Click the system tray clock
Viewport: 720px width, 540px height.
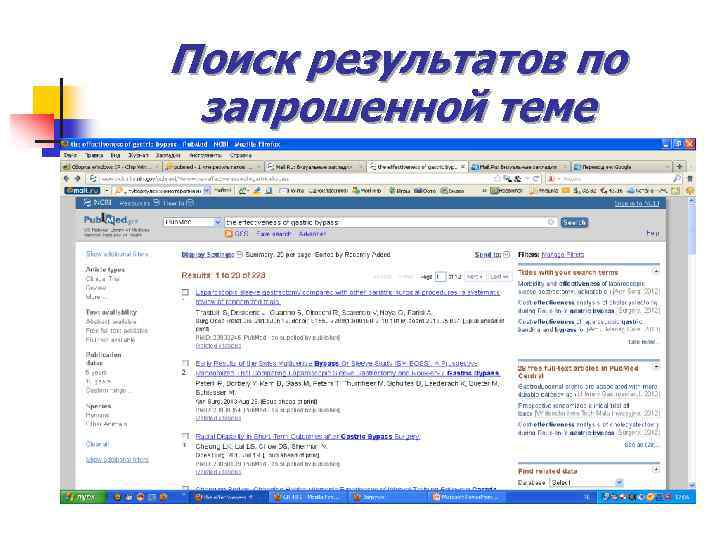(681, 497)
